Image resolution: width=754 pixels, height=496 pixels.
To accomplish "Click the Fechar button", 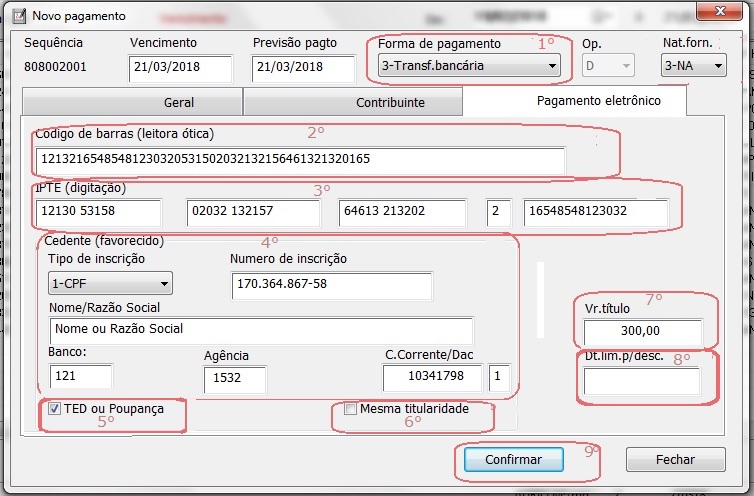I will tap(675, 460).
